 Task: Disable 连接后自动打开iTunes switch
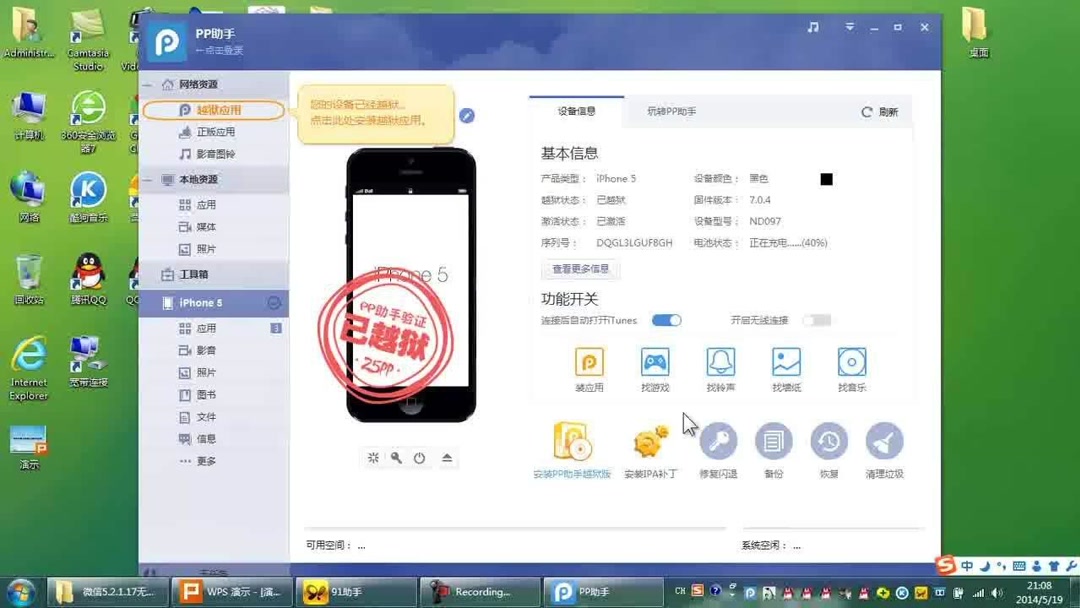tap(666, 320)
